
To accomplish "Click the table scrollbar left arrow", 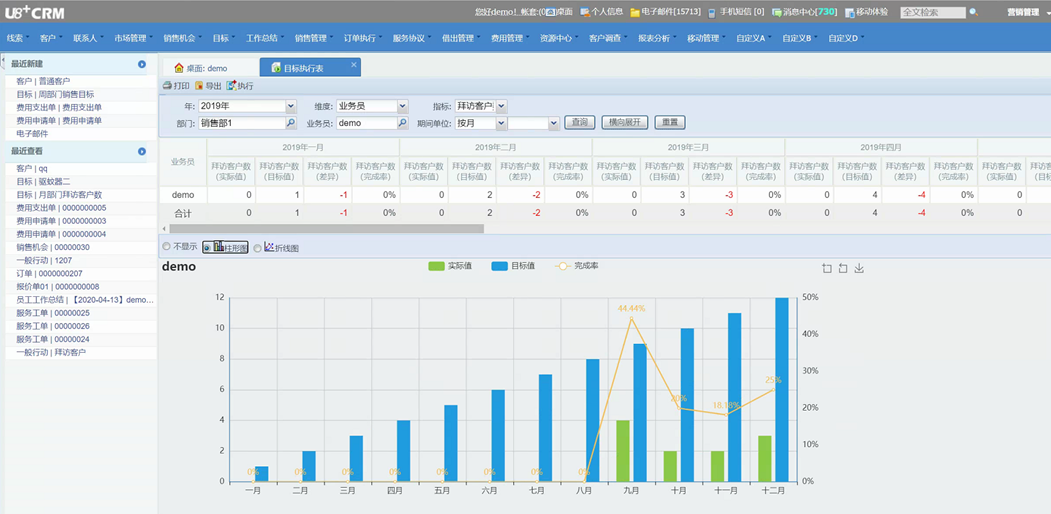I will pos(164,229).
